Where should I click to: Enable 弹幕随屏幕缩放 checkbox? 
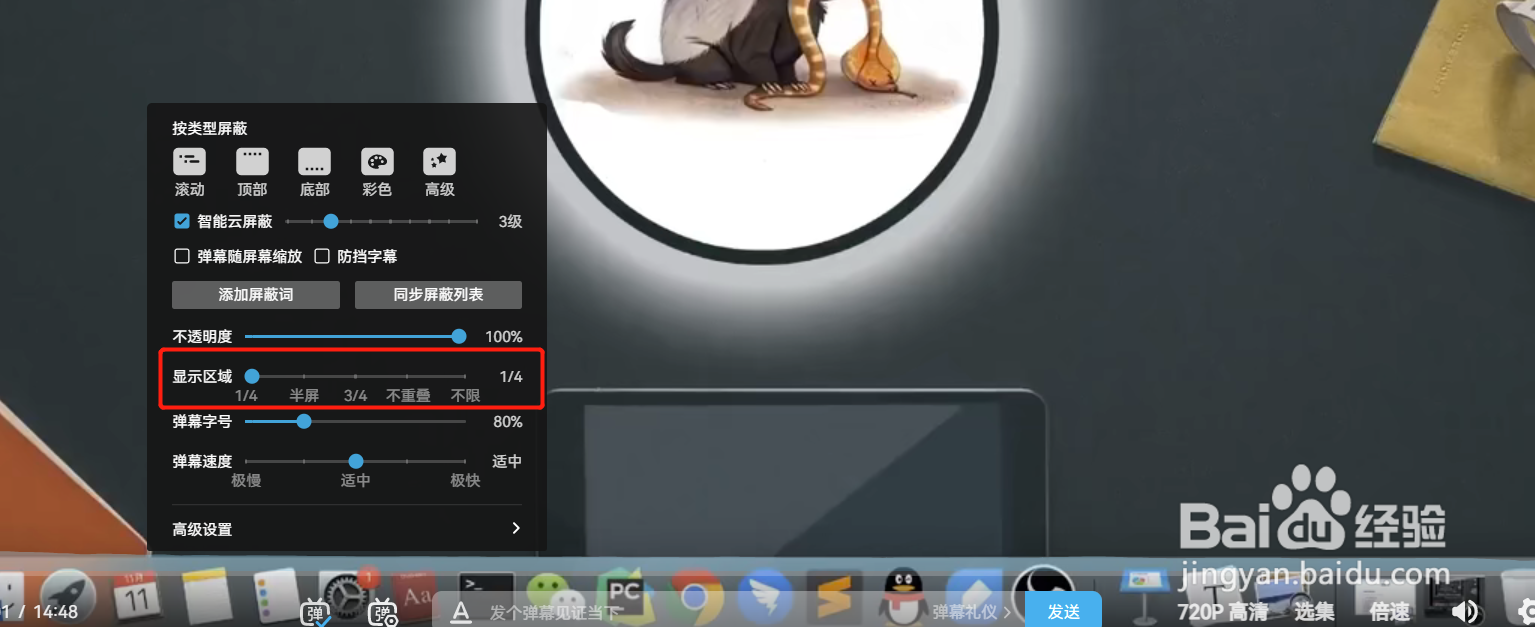(182, 256)
